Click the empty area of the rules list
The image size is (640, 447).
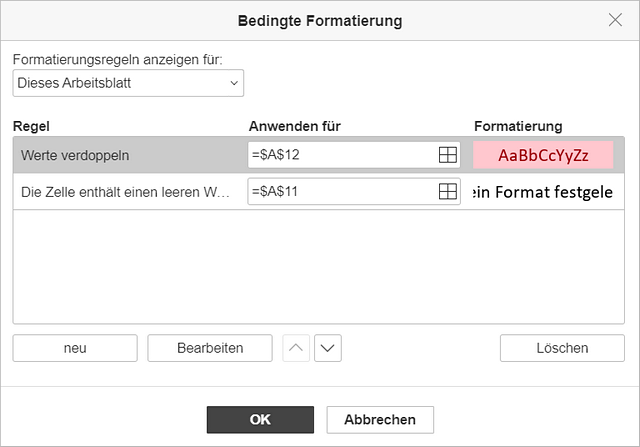point(319,267)
